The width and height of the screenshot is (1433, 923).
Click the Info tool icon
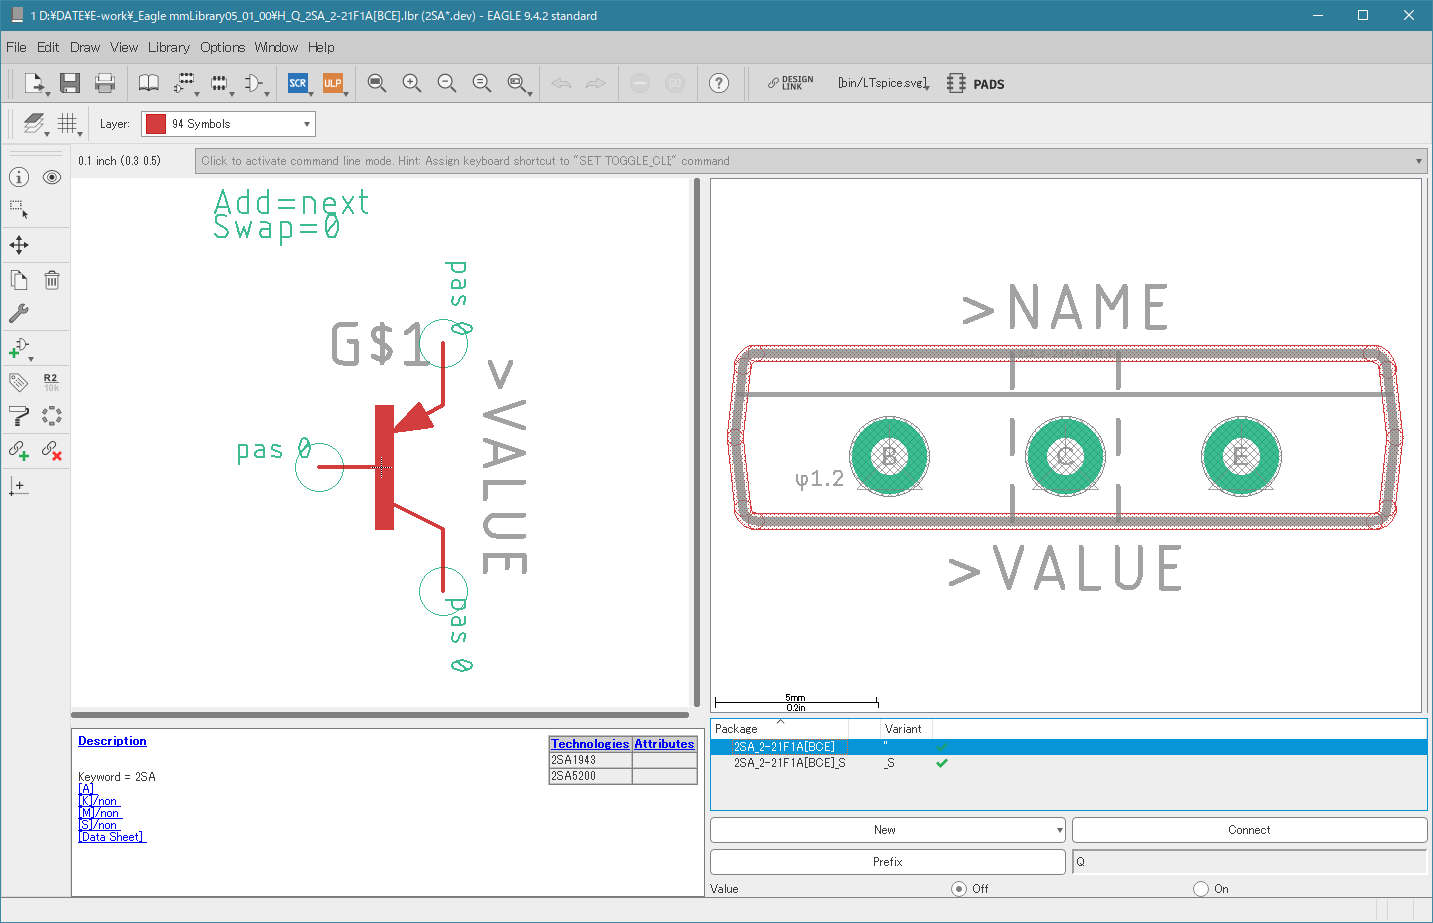point(19,177)
